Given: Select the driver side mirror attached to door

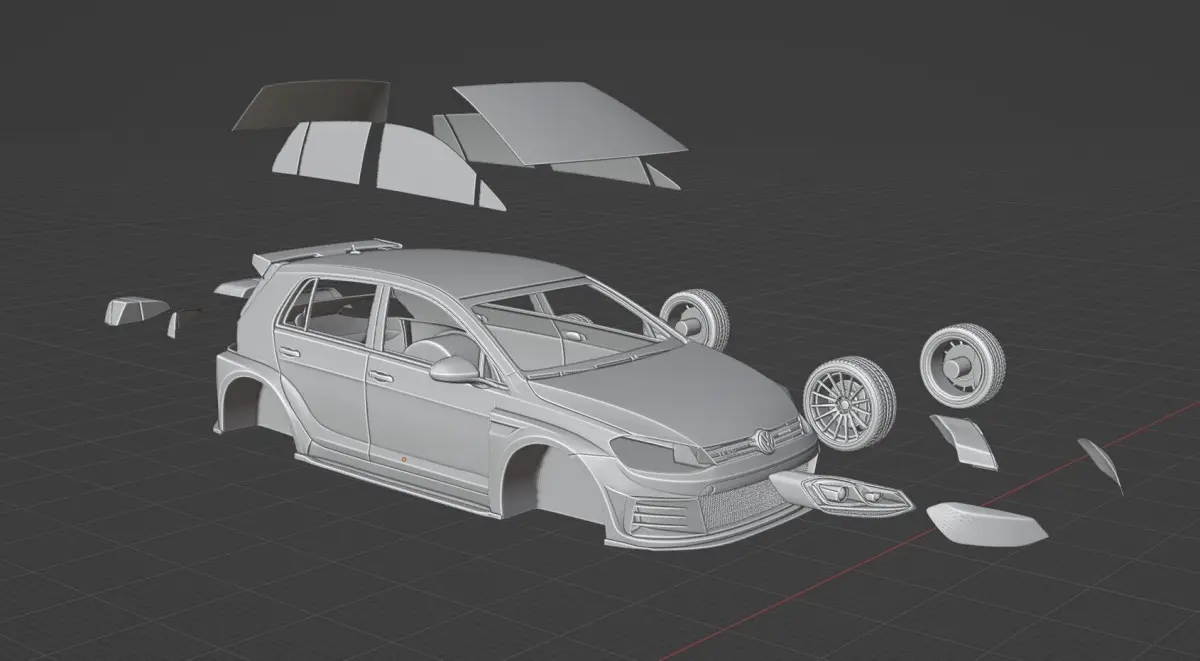Looking at the screenshot, I should click(455, 368).
